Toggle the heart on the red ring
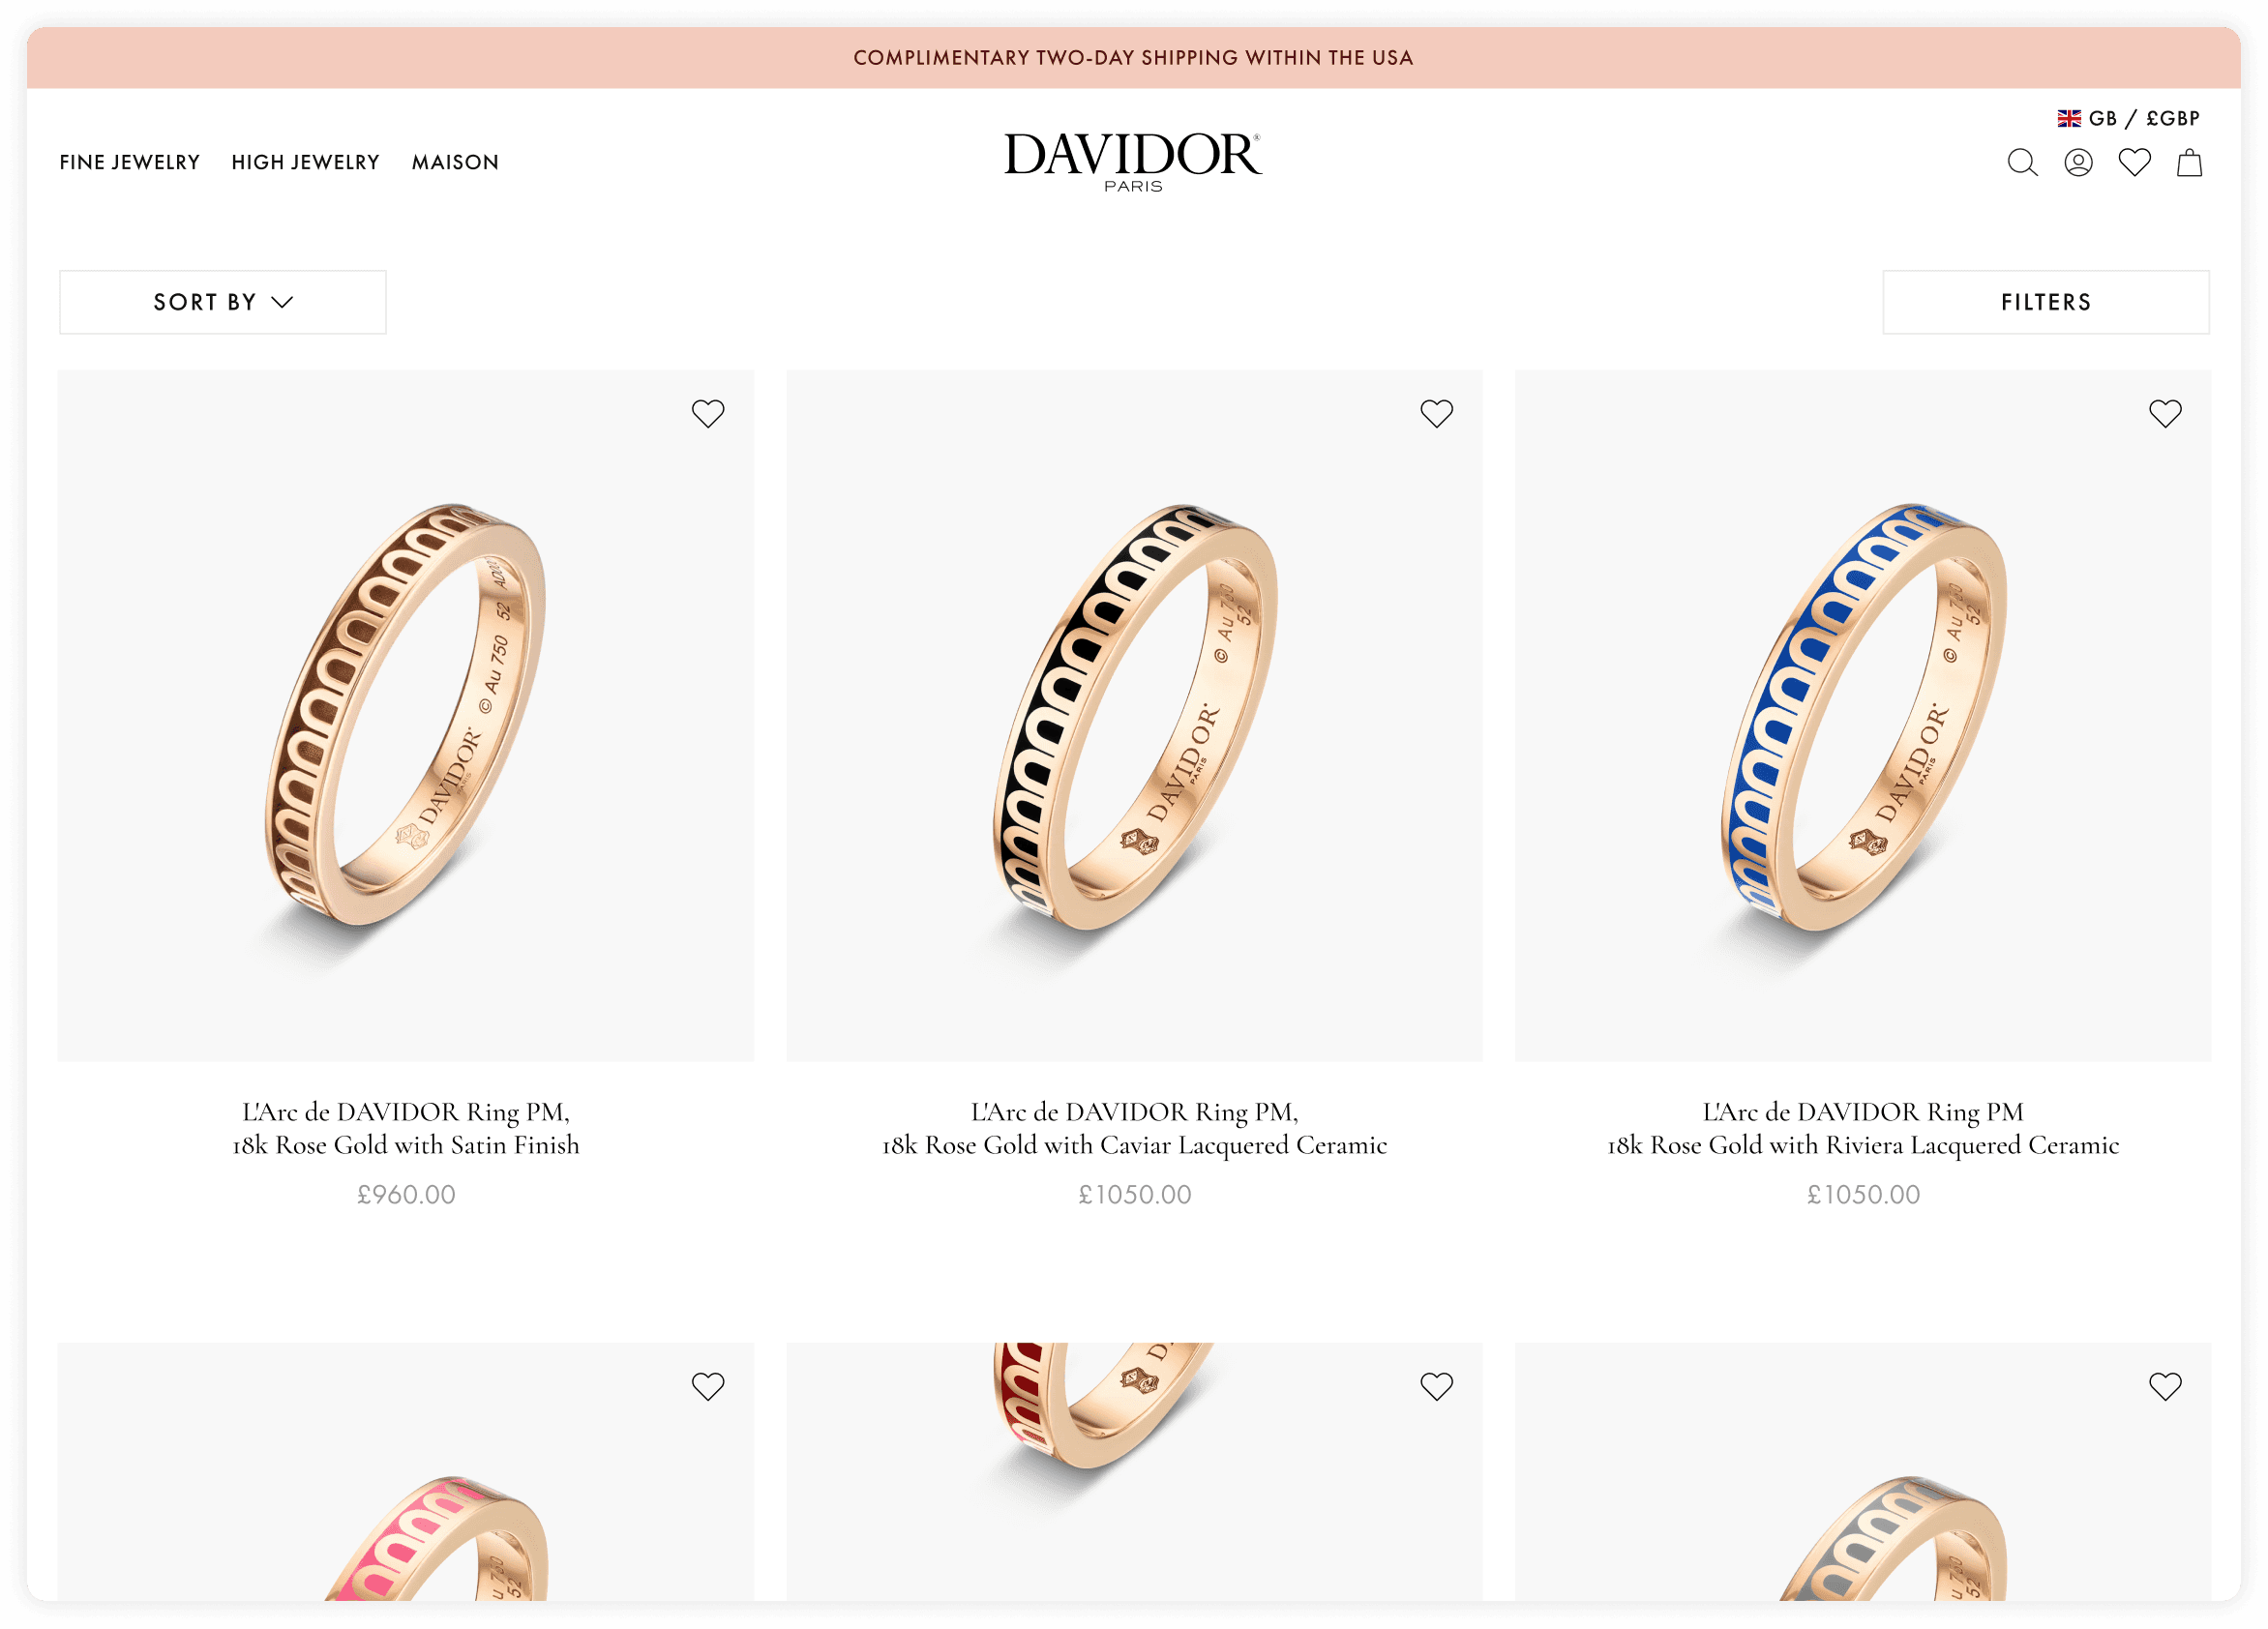2268x1629 pixels. click(x=1436, y=1386)
